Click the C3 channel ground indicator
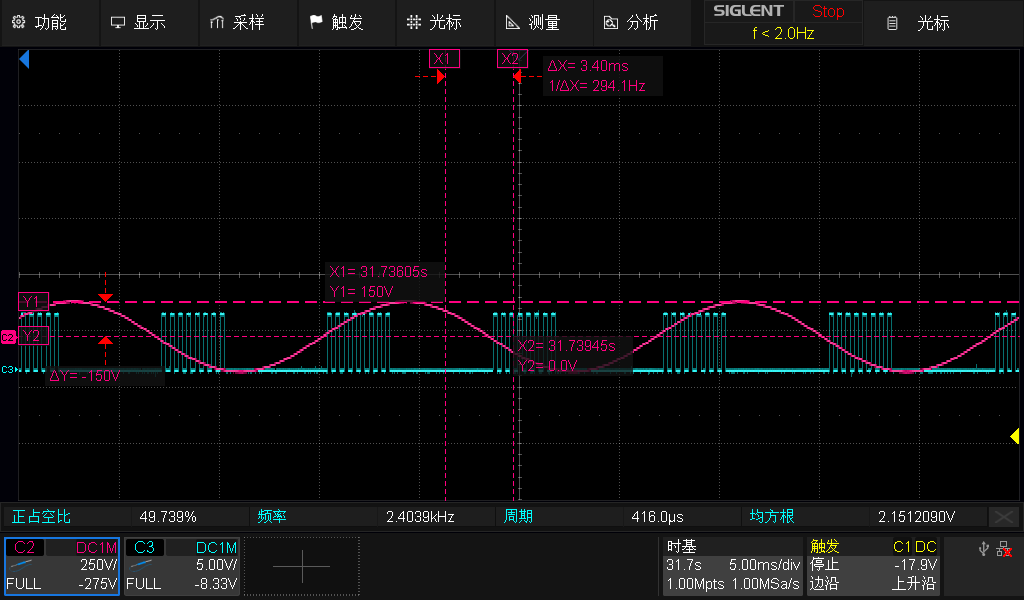 [x=8, y=370]
